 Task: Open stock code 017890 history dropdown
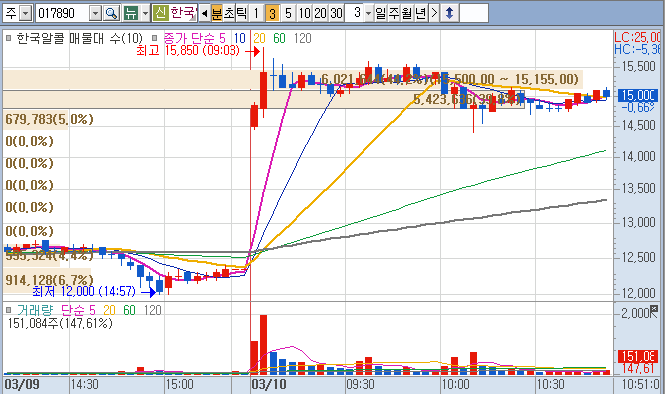(95, 13)
